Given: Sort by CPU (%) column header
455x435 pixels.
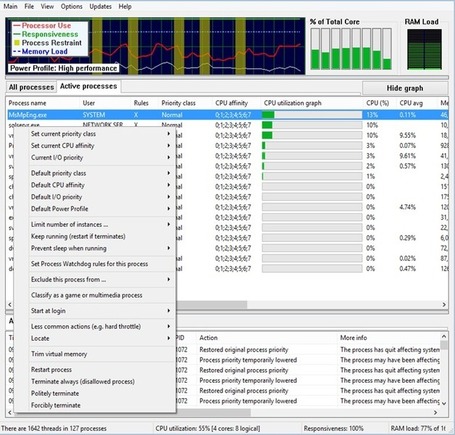Looking at the screenshot, I should [378, 103].
